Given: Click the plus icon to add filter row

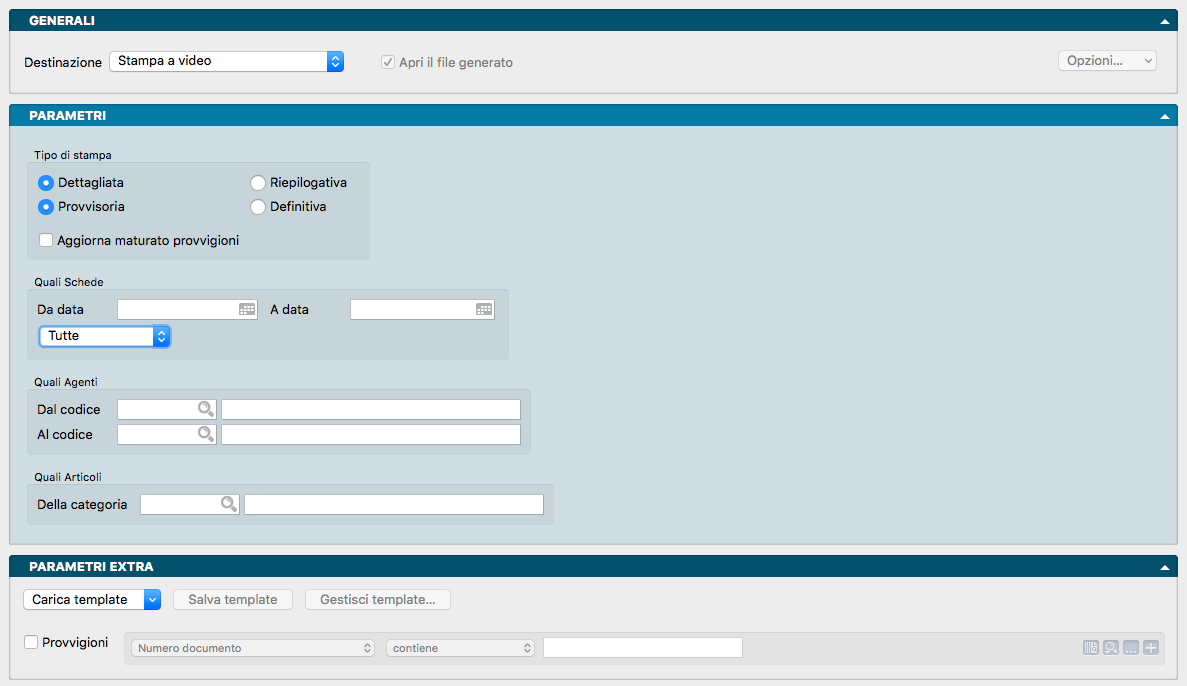Looking at the screenshot, I should click(x=1151, y=648).
